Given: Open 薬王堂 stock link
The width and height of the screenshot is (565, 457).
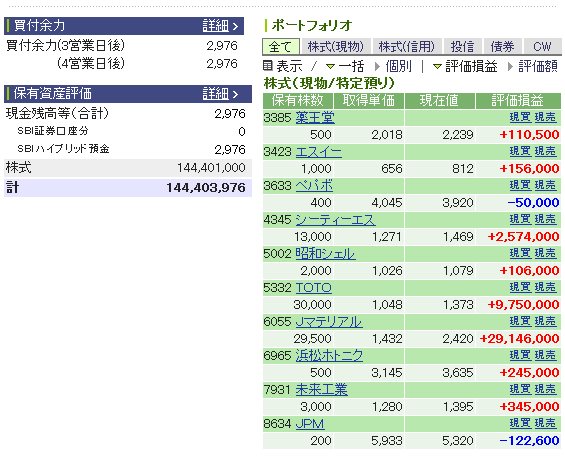Looking at the screenshot, I should click(x=315, y=118).
